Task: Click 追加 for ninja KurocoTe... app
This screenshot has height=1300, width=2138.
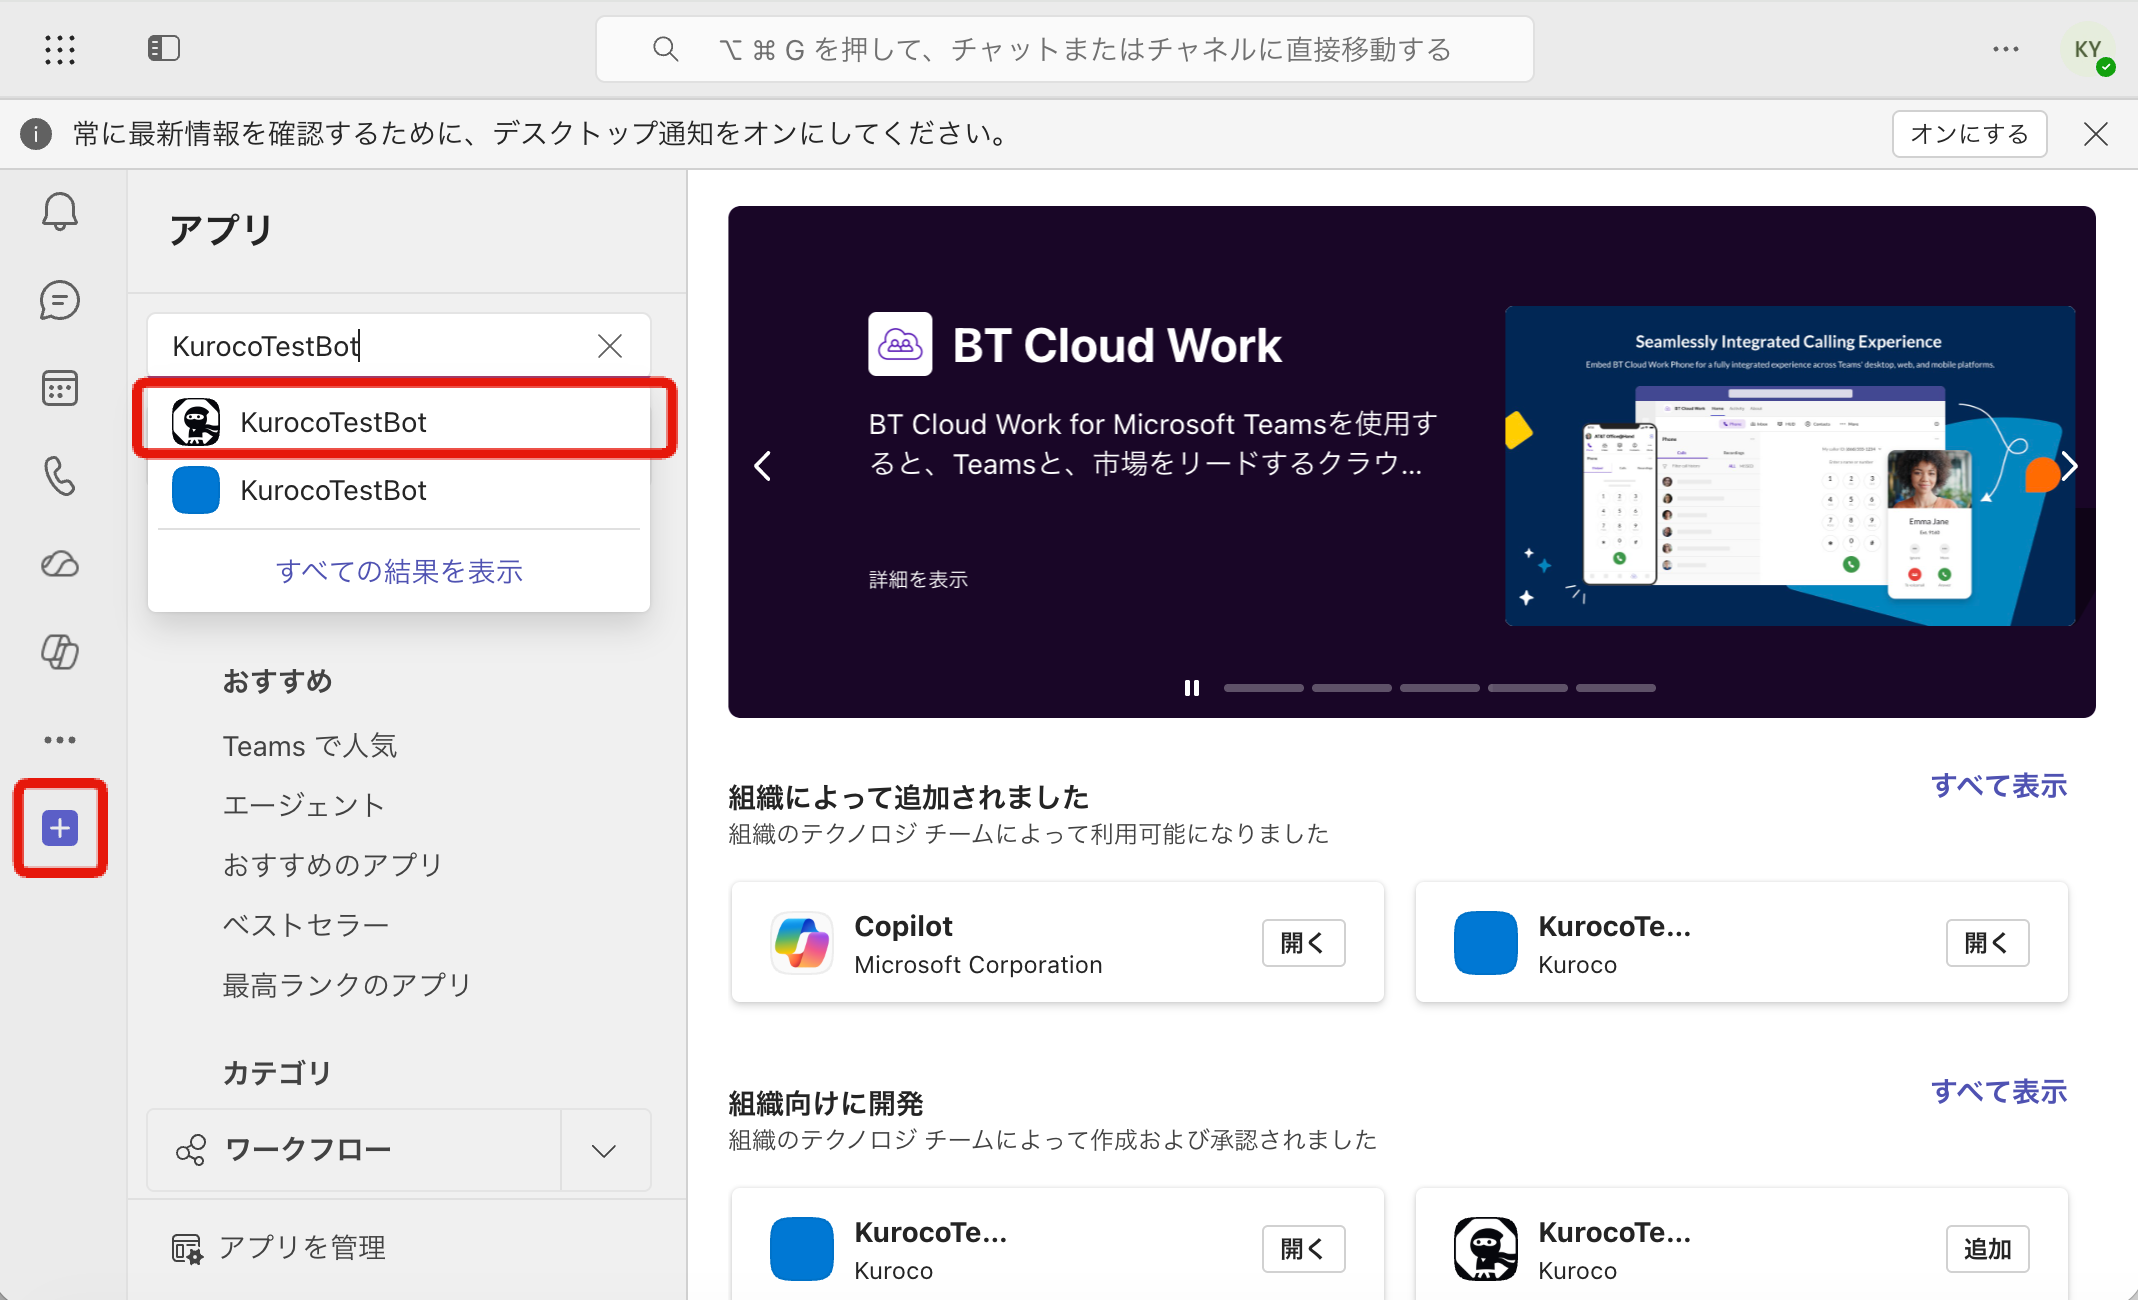Action: pos(1987,1249)
